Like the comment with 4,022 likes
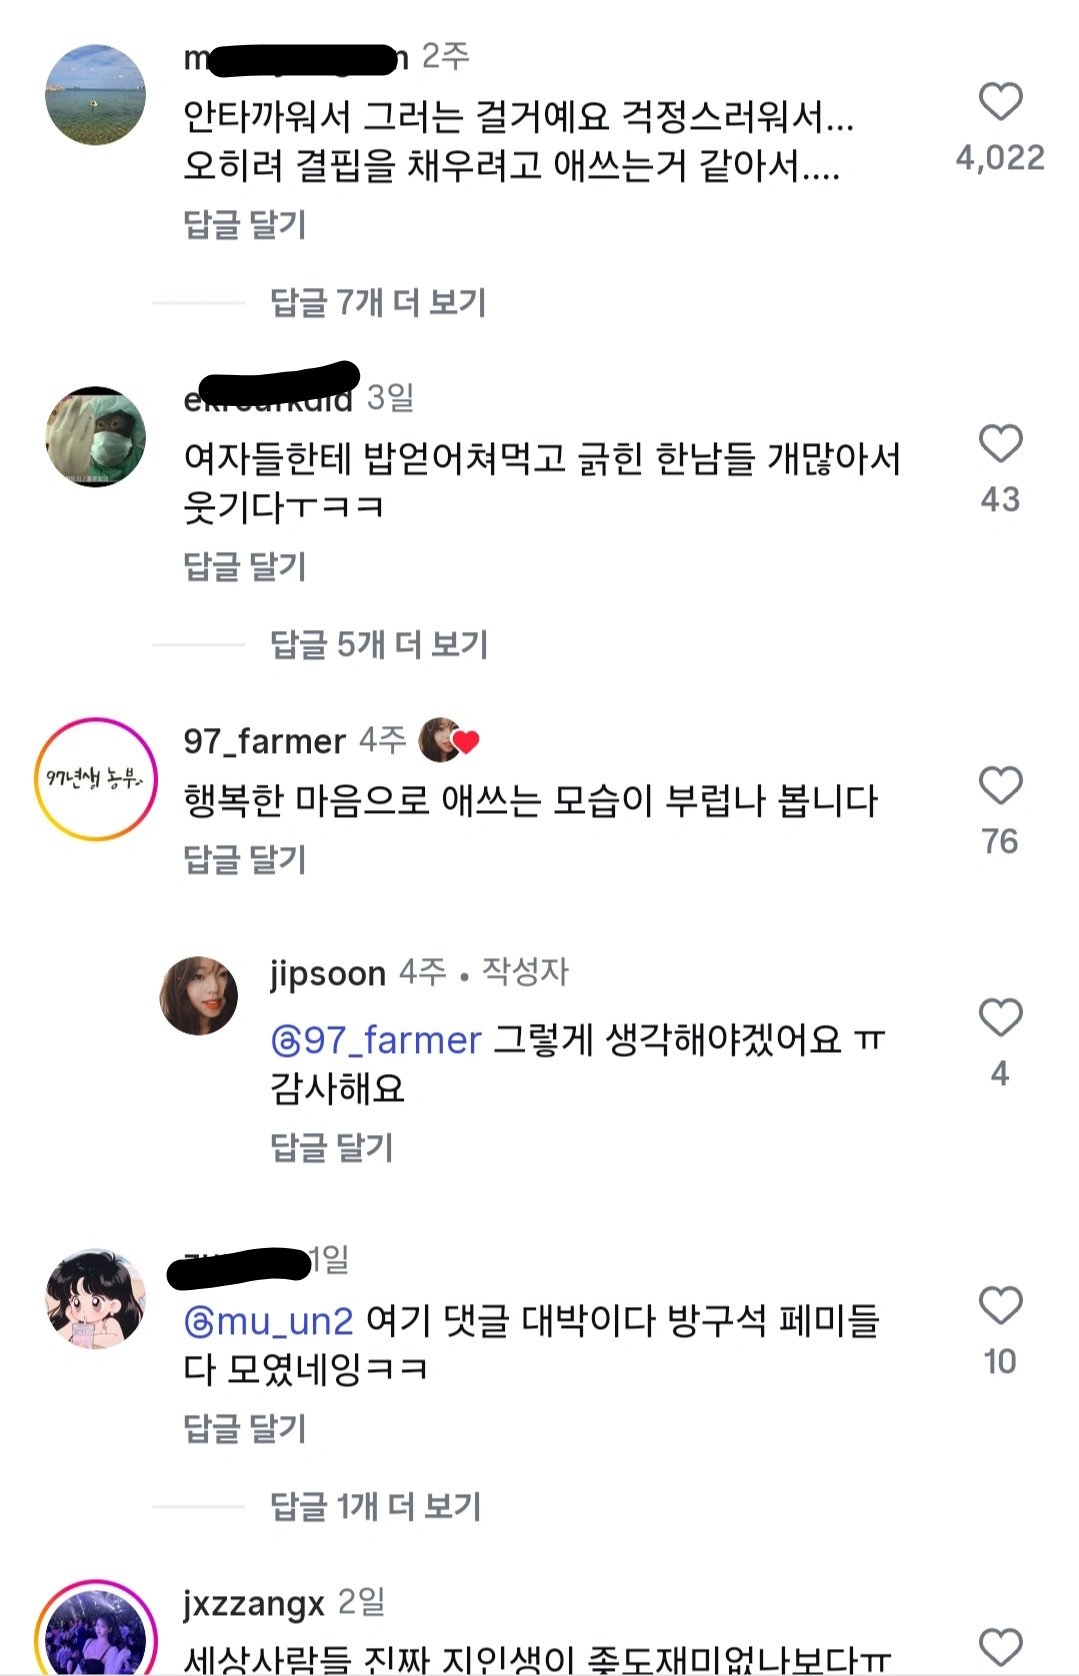This screenshot has width=1079, height=1676. (x=1000, y=102)
